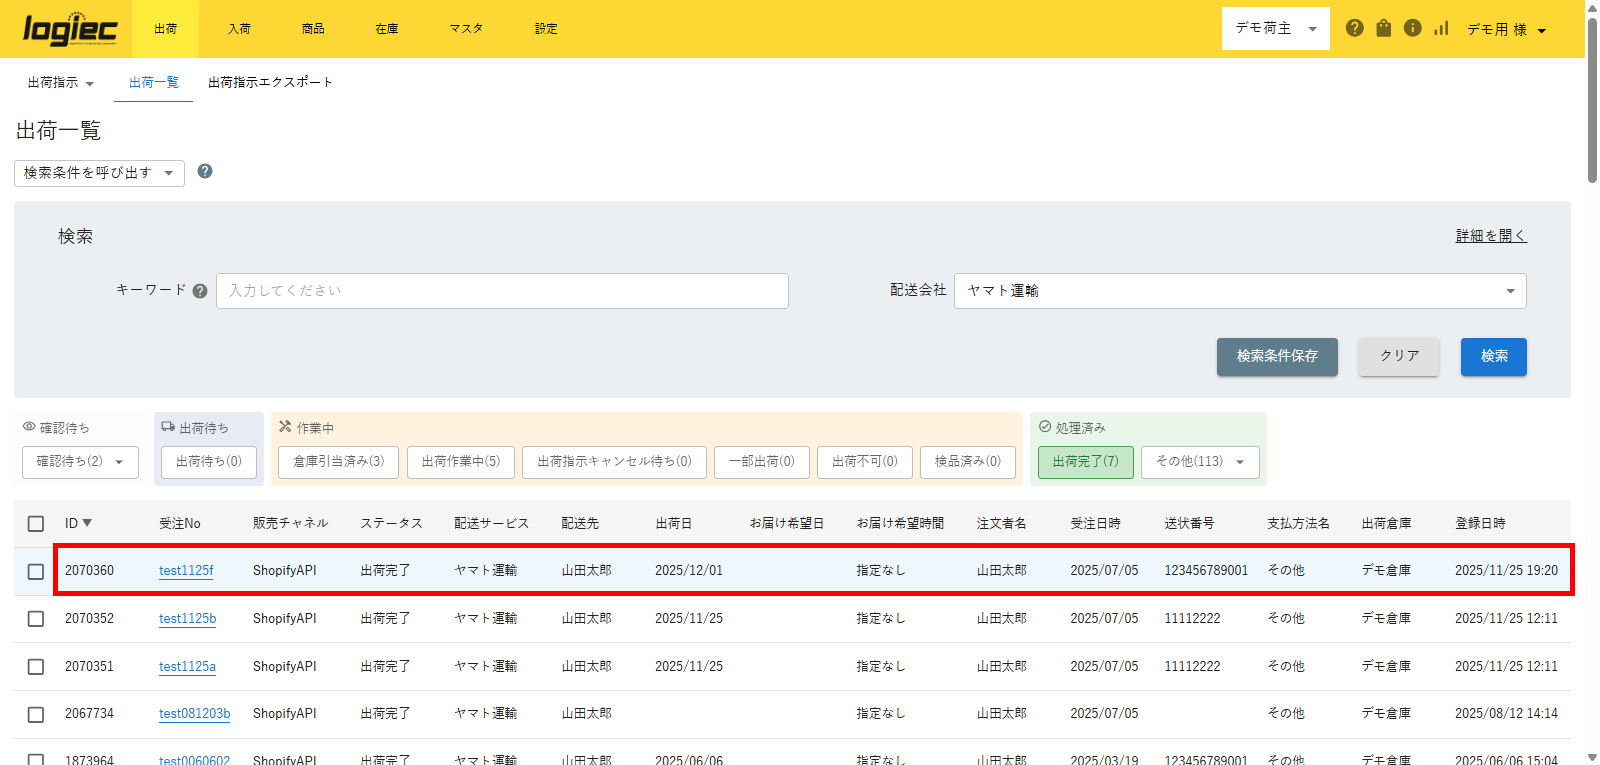The width and height of the screenshot is (1600, 765).
Task: Focus the キーワード input field
Action: tap(502, 291)
